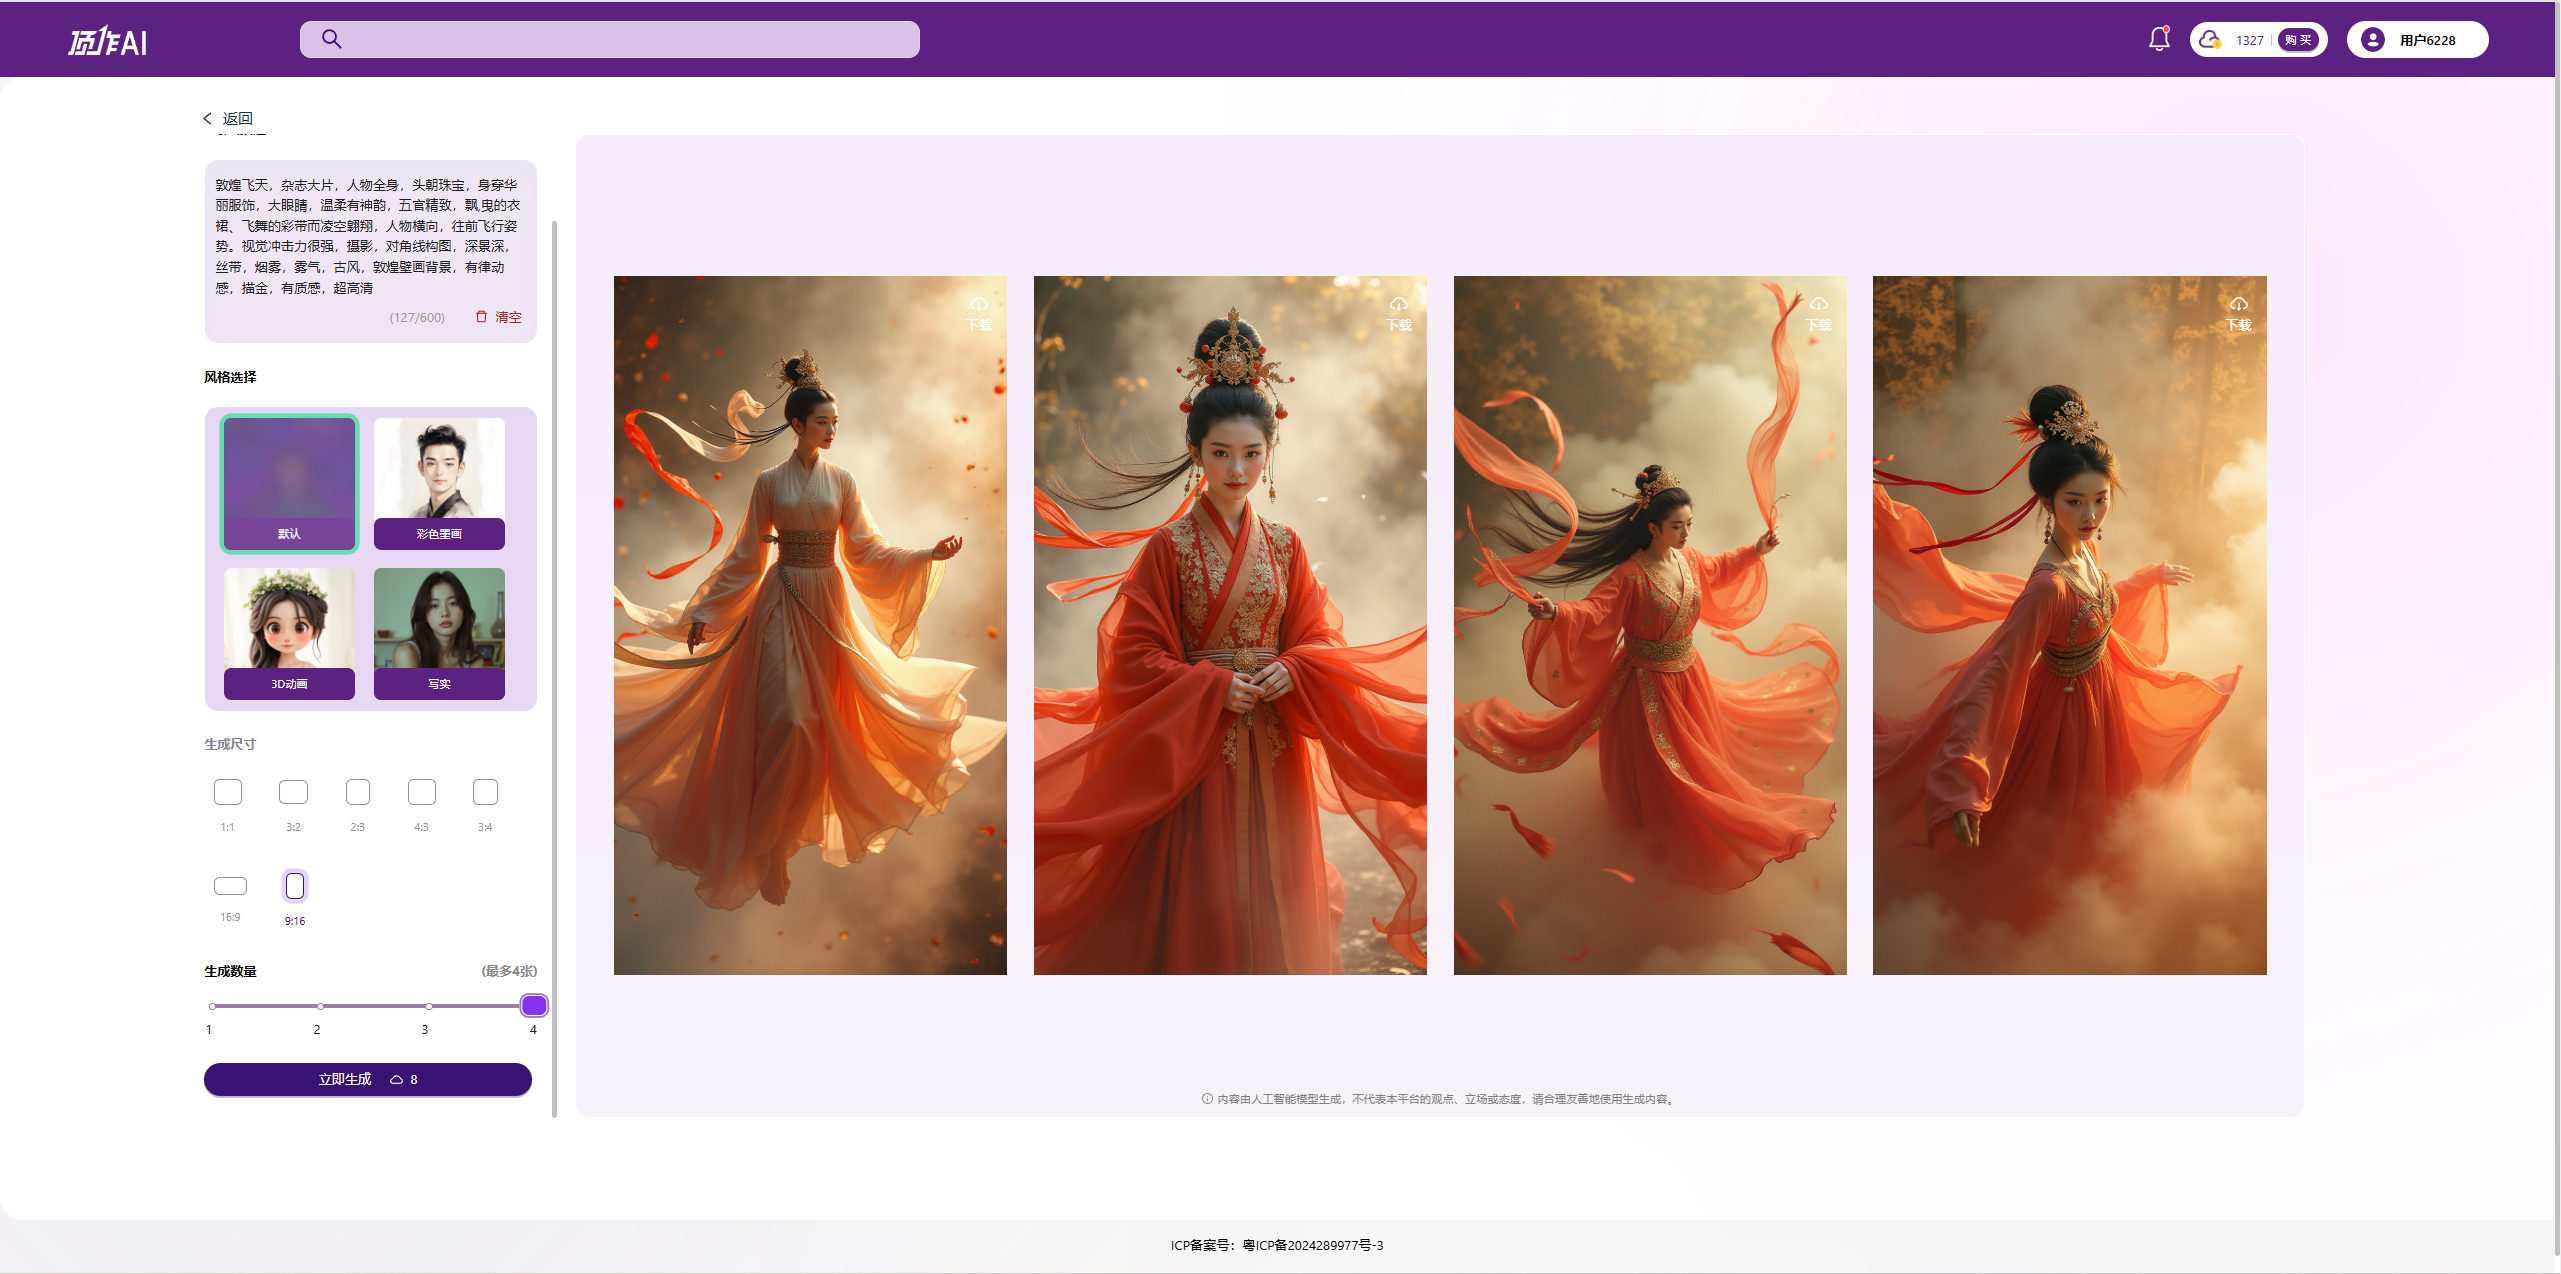The width and height of the screenshot is (2561, 1274).
Task: Go back using 返回 chevron
Action: tap(208, 118)
